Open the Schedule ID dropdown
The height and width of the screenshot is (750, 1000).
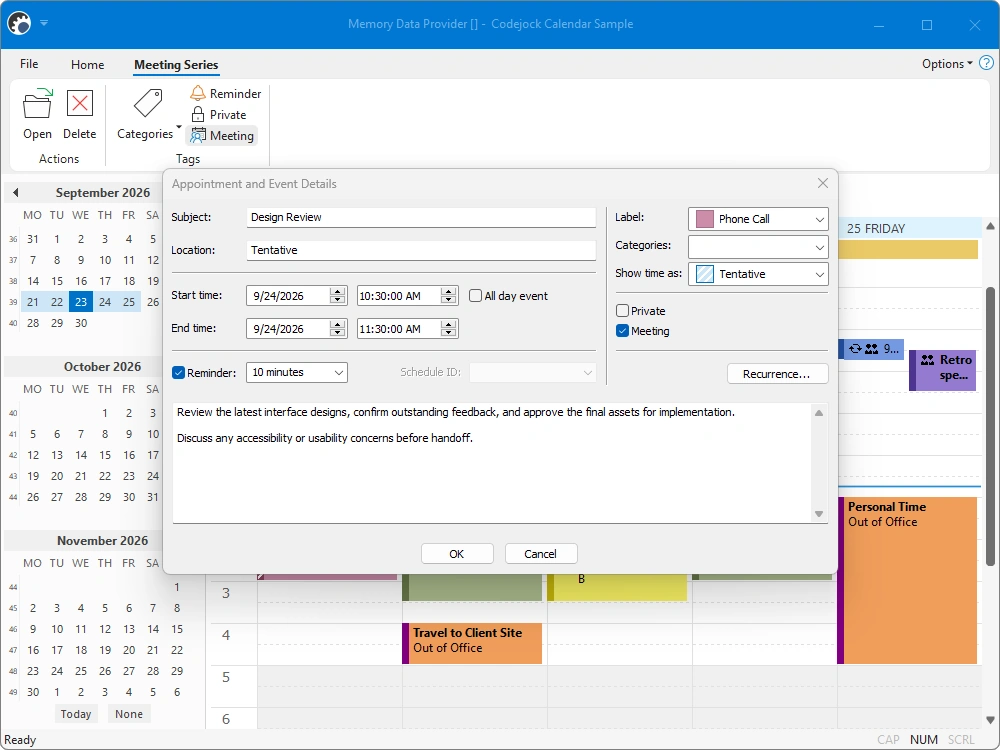[x=533, y=372]
